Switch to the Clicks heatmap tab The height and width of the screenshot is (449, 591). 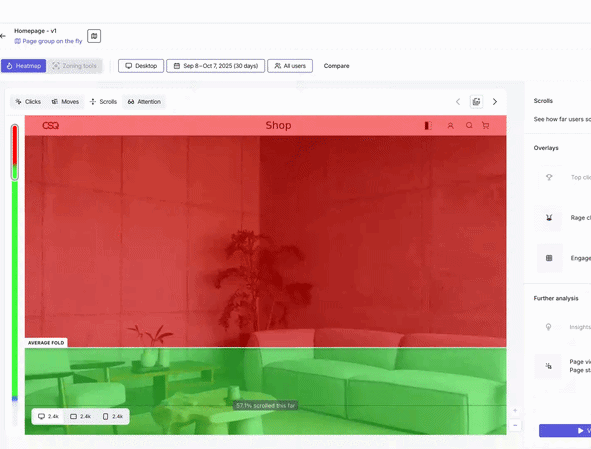(28, 101)
